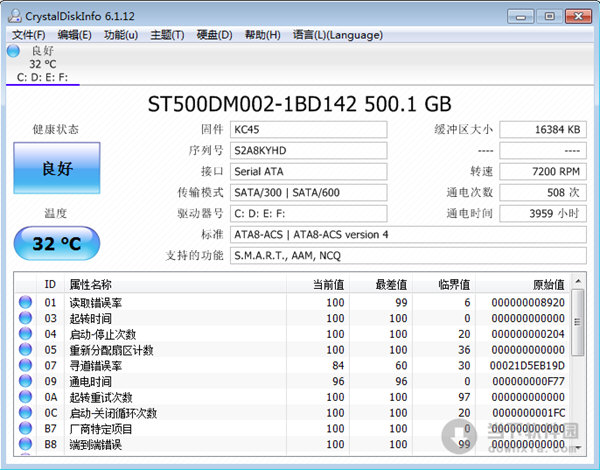Click the SMART list scrollbar thumb
Screen dimensions: 600x470
(x=578, y=323)
